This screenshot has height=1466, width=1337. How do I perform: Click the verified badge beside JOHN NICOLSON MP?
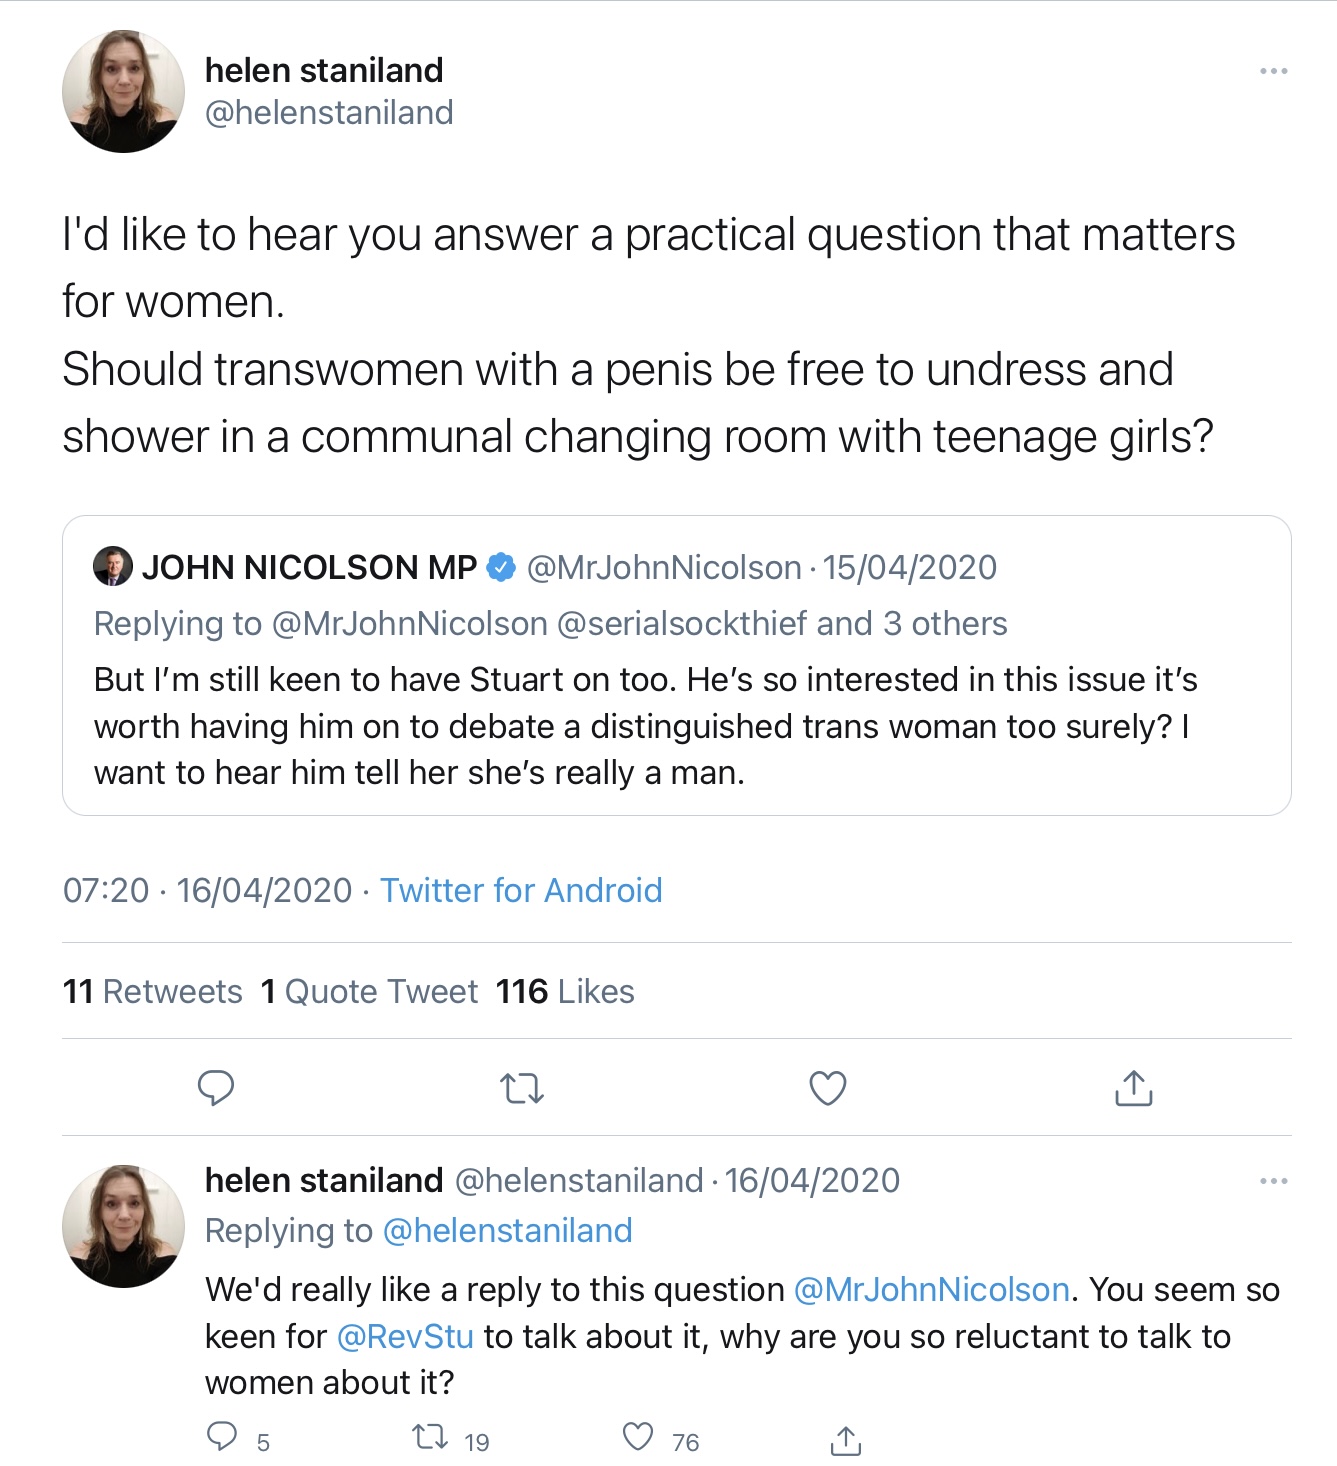click(500, 568)
